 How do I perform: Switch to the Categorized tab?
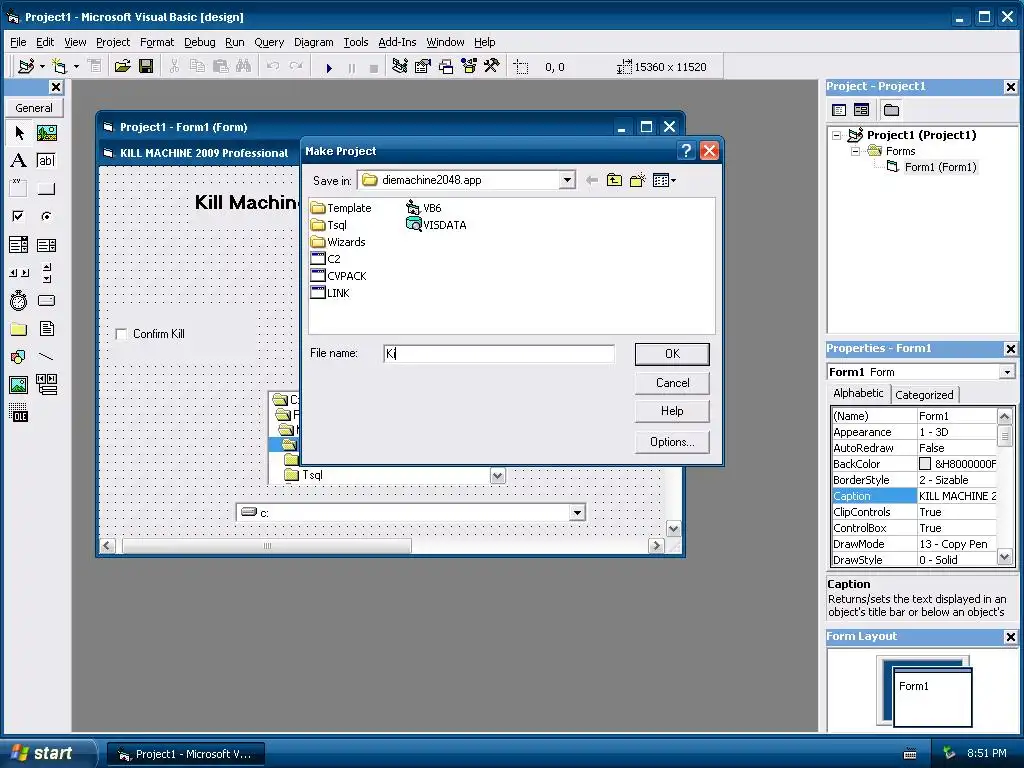click(924, 395)
